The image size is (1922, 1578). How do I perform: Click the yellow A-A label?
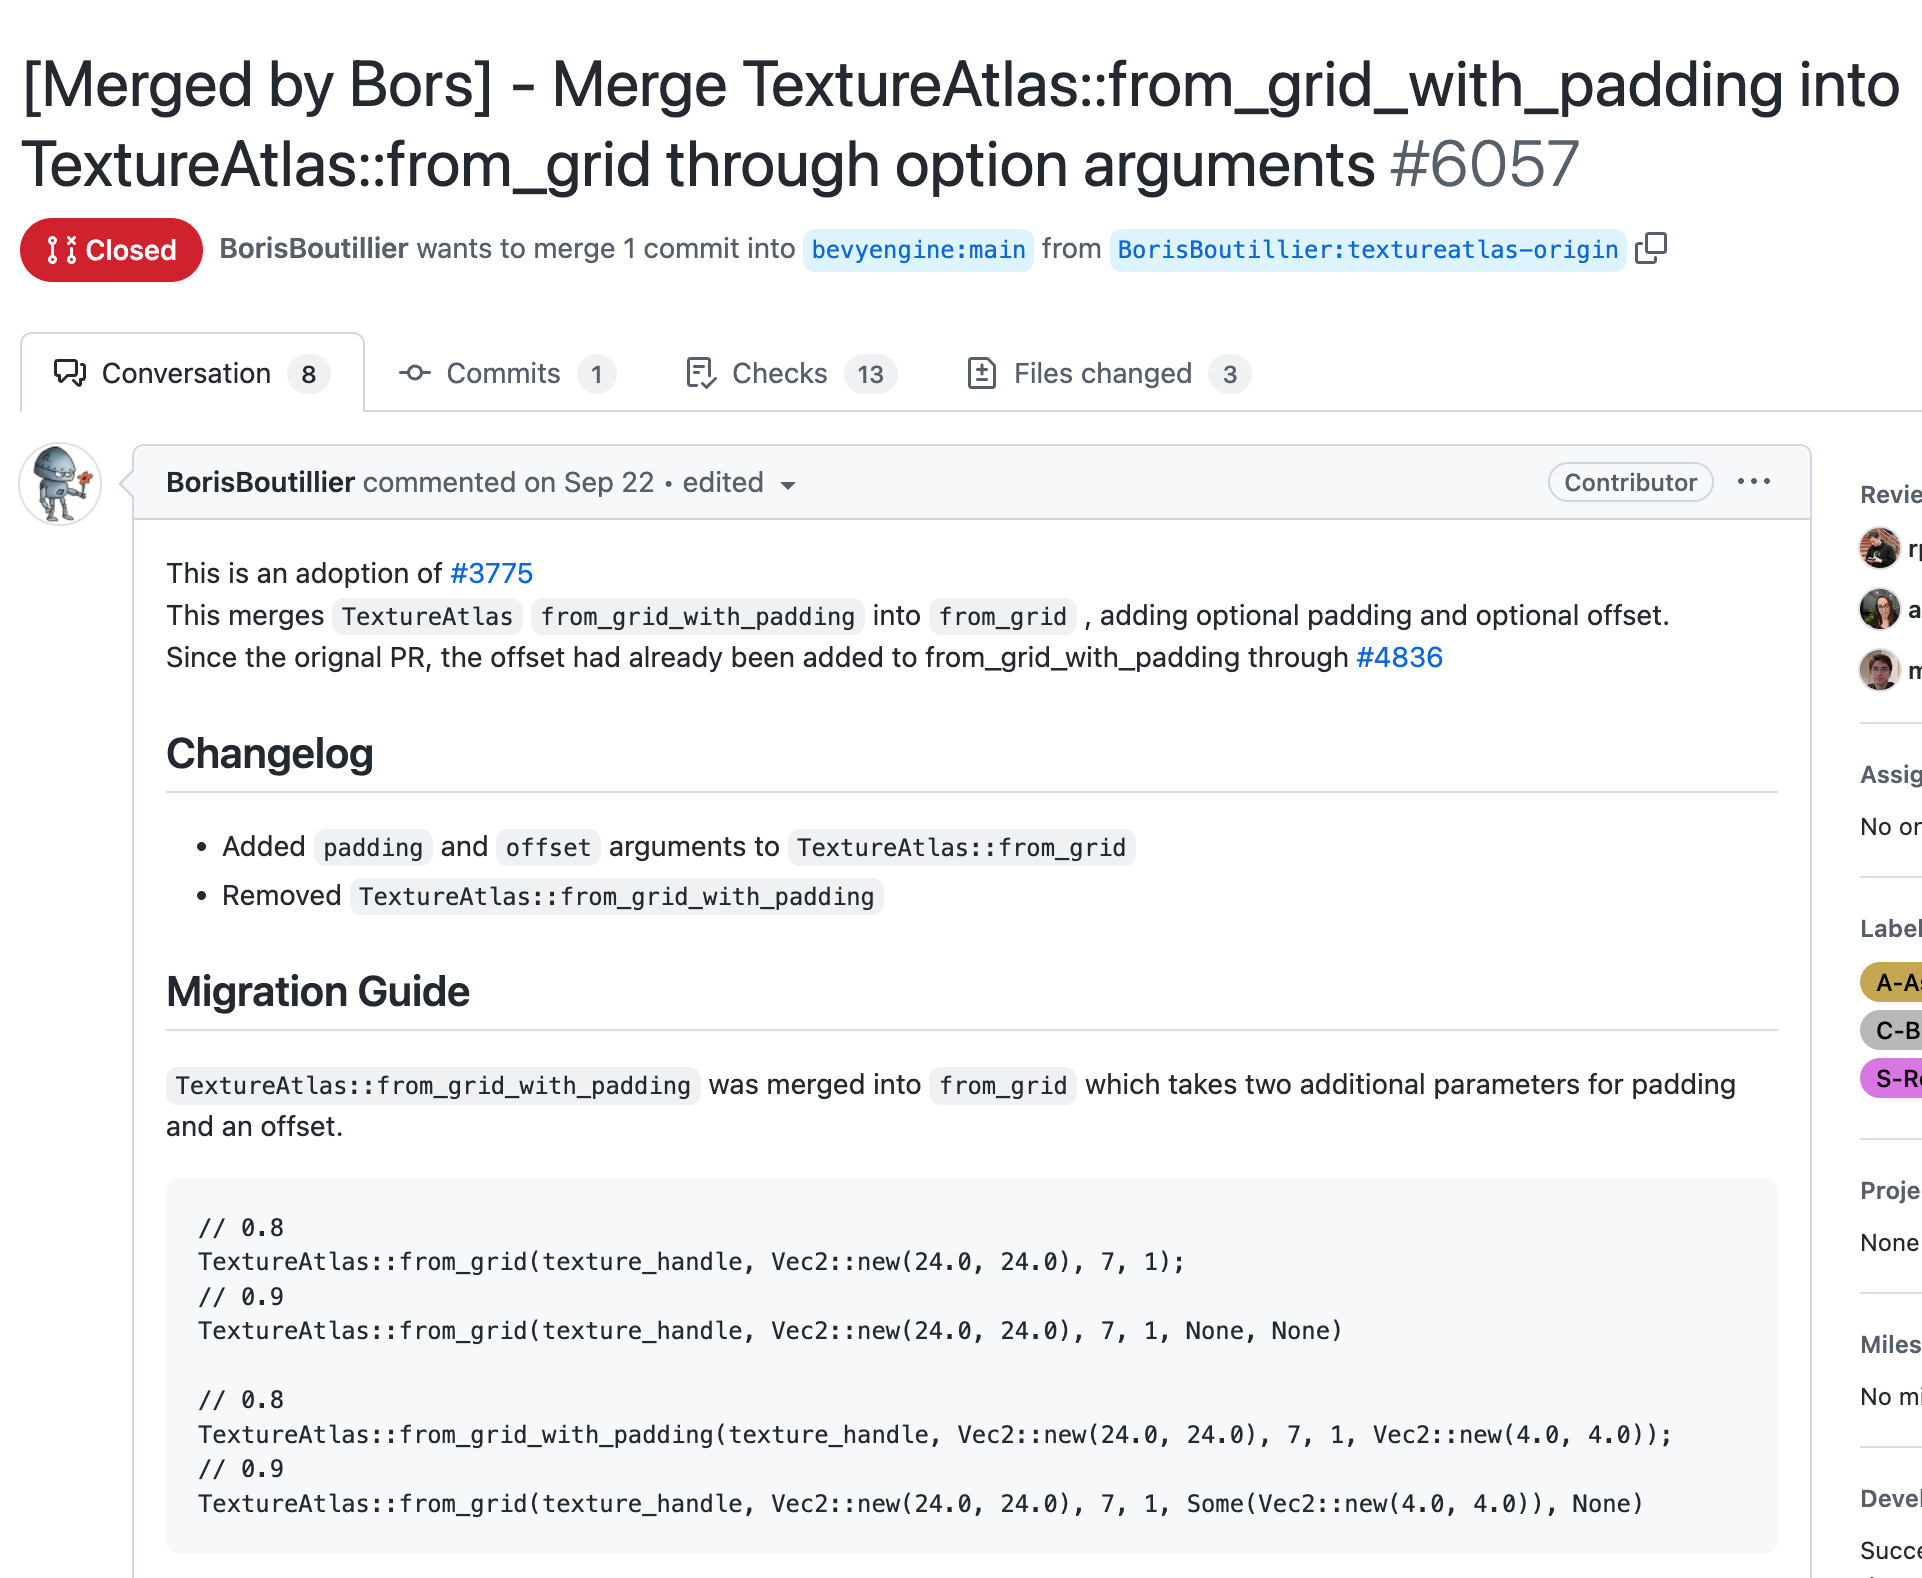click(x=1894, y=982)
